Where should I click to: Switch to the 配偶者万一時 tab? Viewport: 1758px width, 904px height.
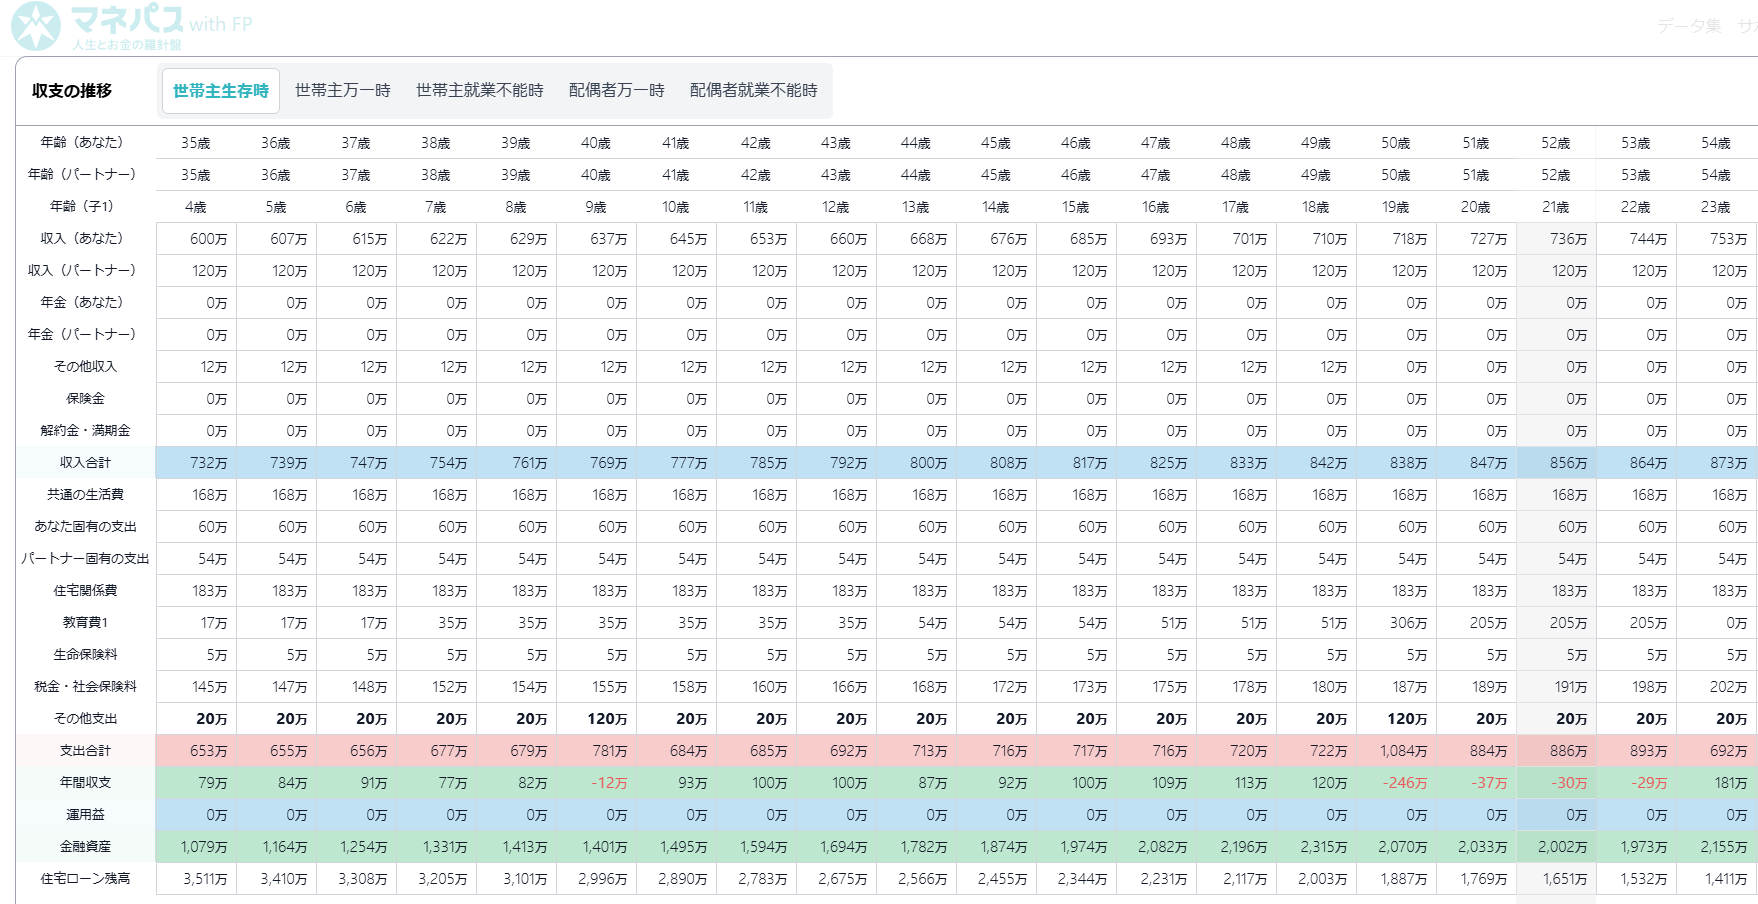616,91
